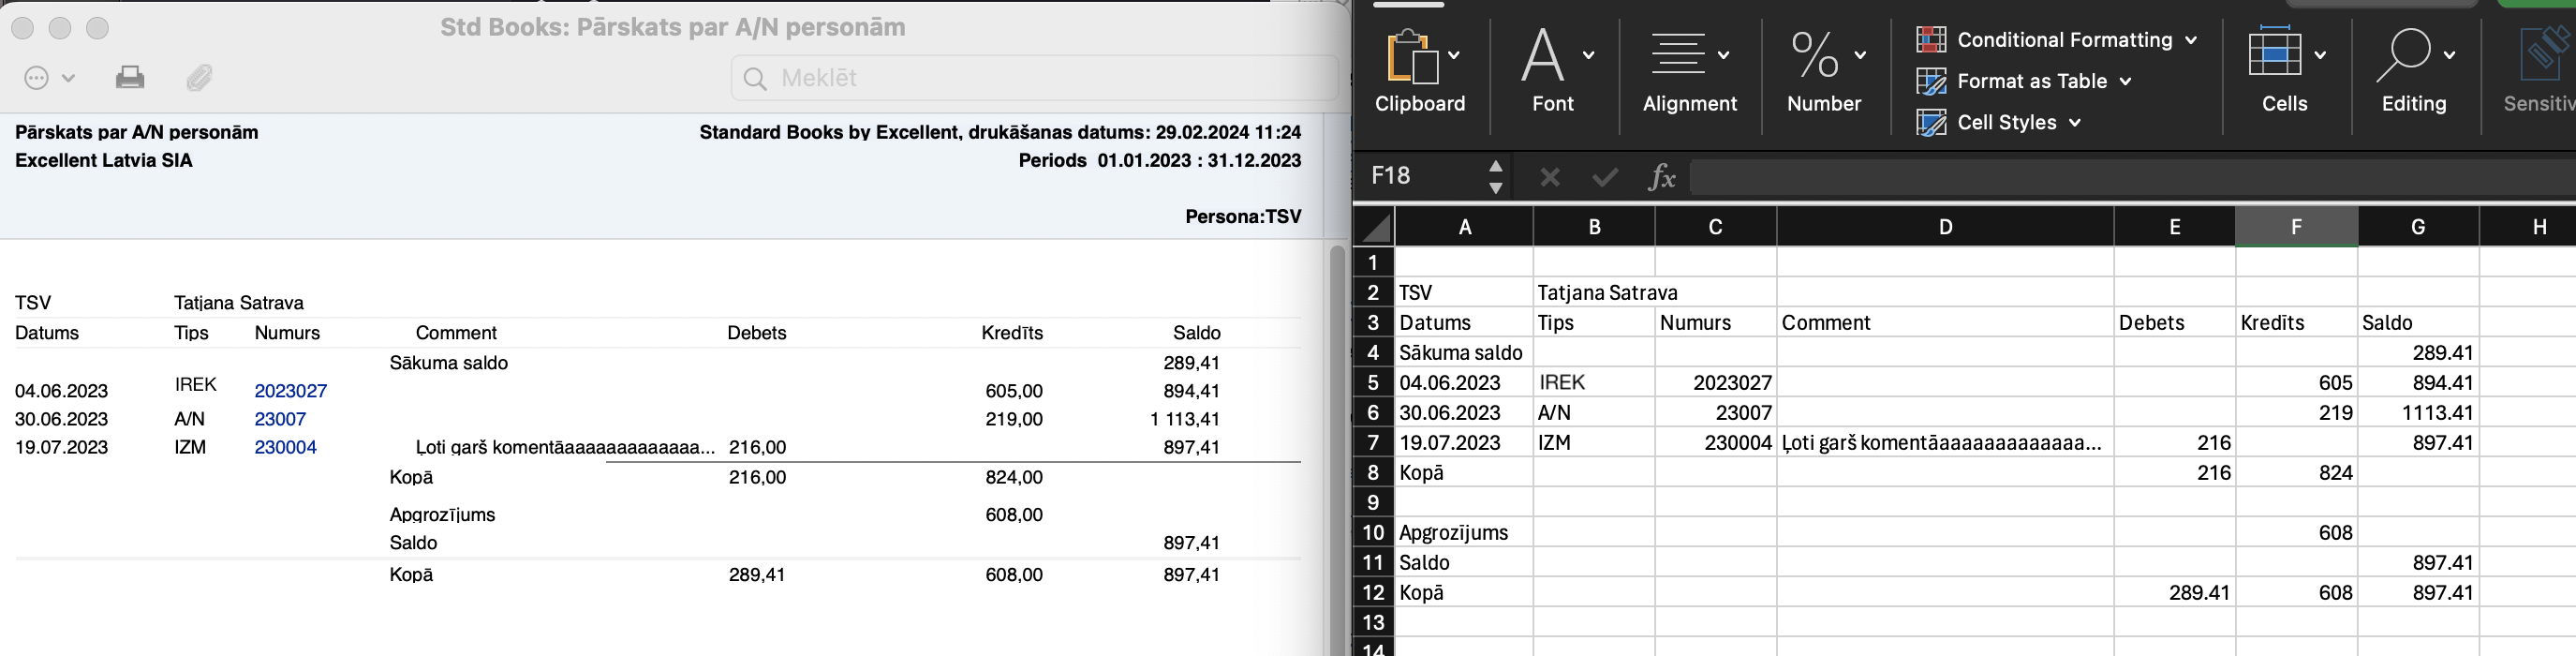Open the Cells ribbon group
This screenshot has width=2576, height=656.
click(2284, 70)
